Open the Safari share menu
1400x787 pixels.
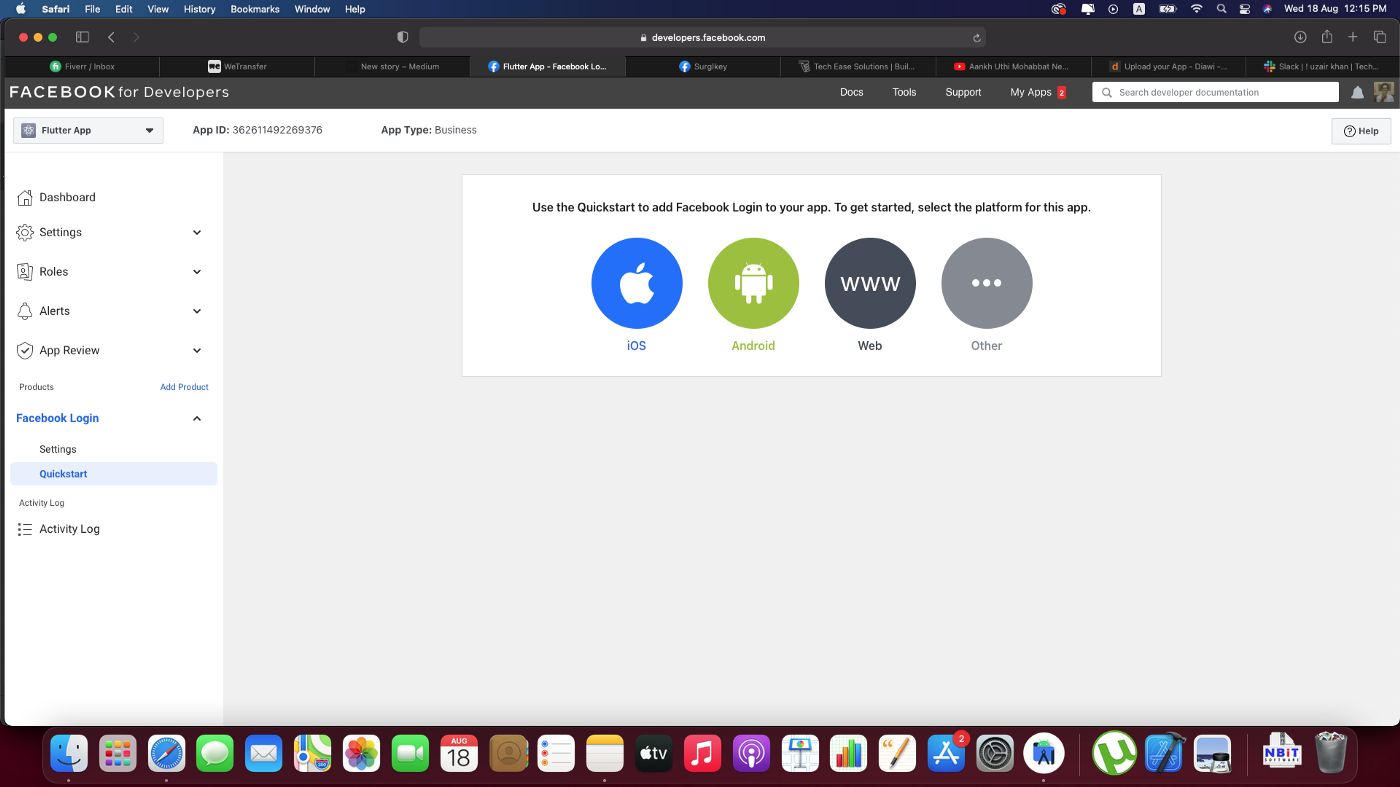point(1327,37)
